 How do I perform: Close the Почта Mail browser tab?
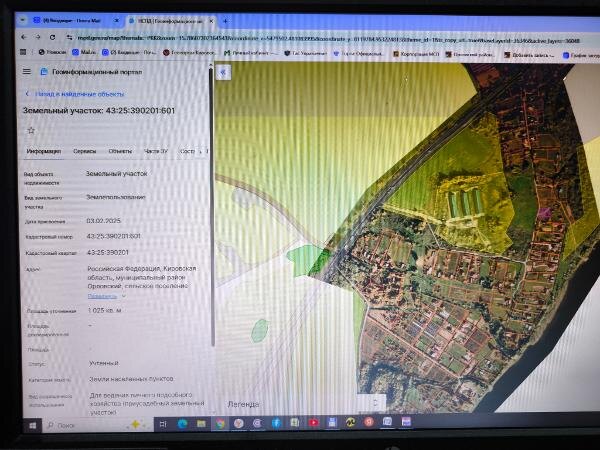tap(117, 21)
